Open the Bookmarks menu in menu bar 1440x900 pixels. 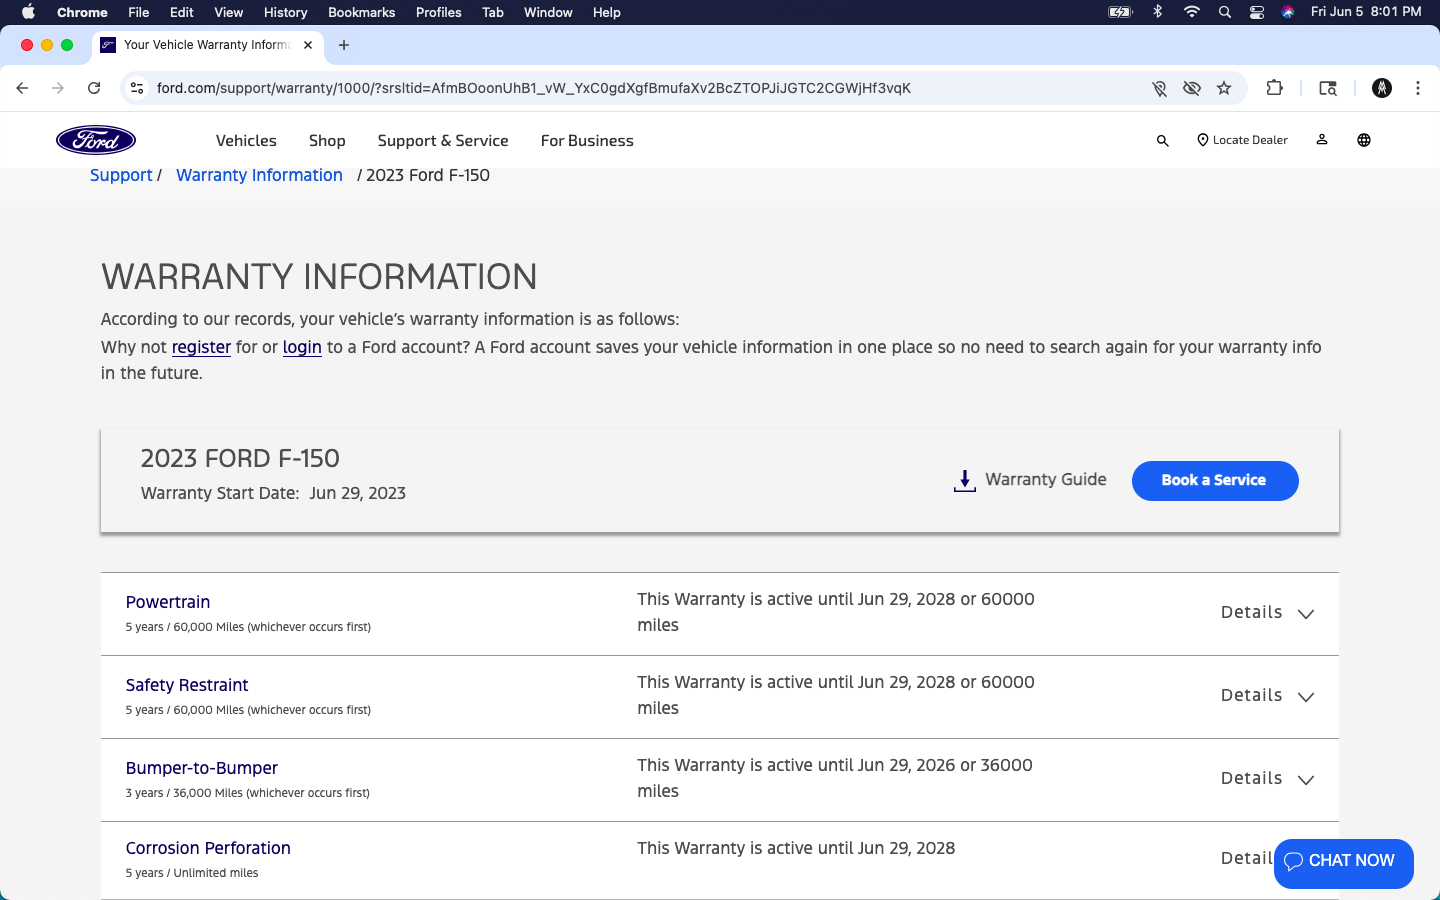[361, 12]
